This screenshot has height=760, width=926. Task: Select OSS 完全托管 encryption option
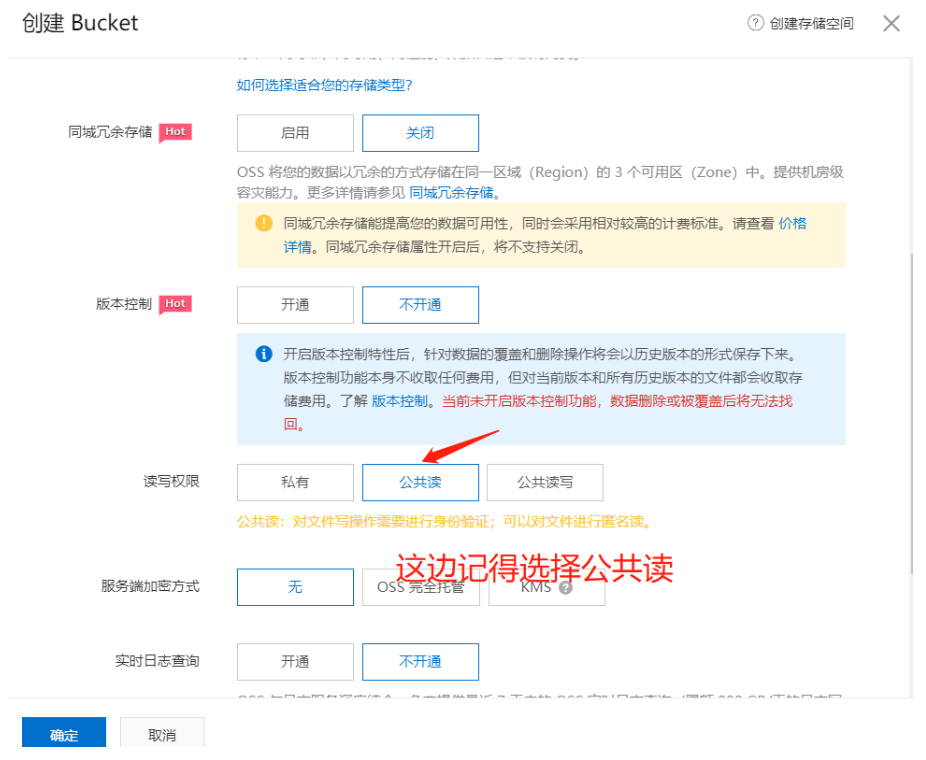pos(420,587)
